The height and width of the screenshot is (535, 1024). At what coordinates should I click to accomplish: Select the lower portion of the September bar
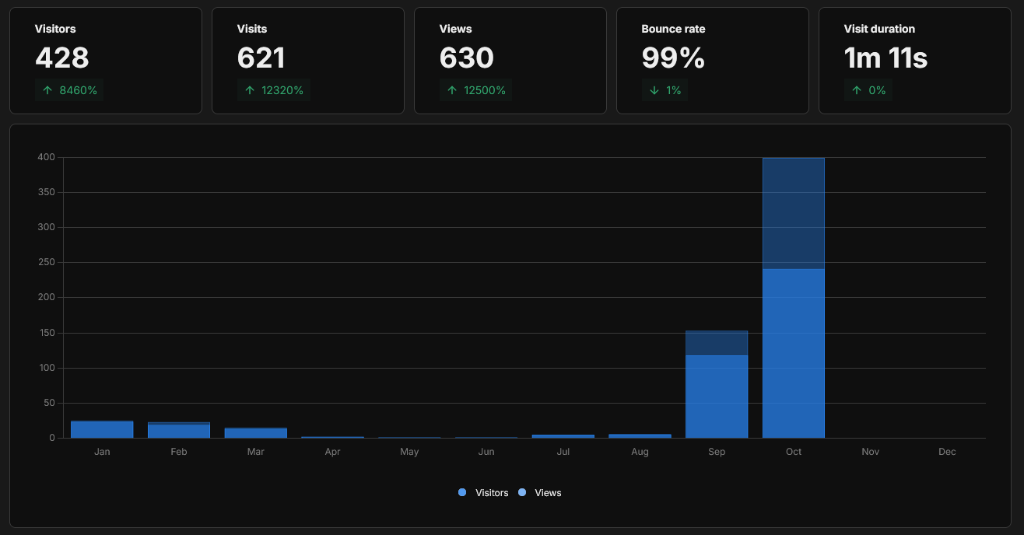(716, 396)
